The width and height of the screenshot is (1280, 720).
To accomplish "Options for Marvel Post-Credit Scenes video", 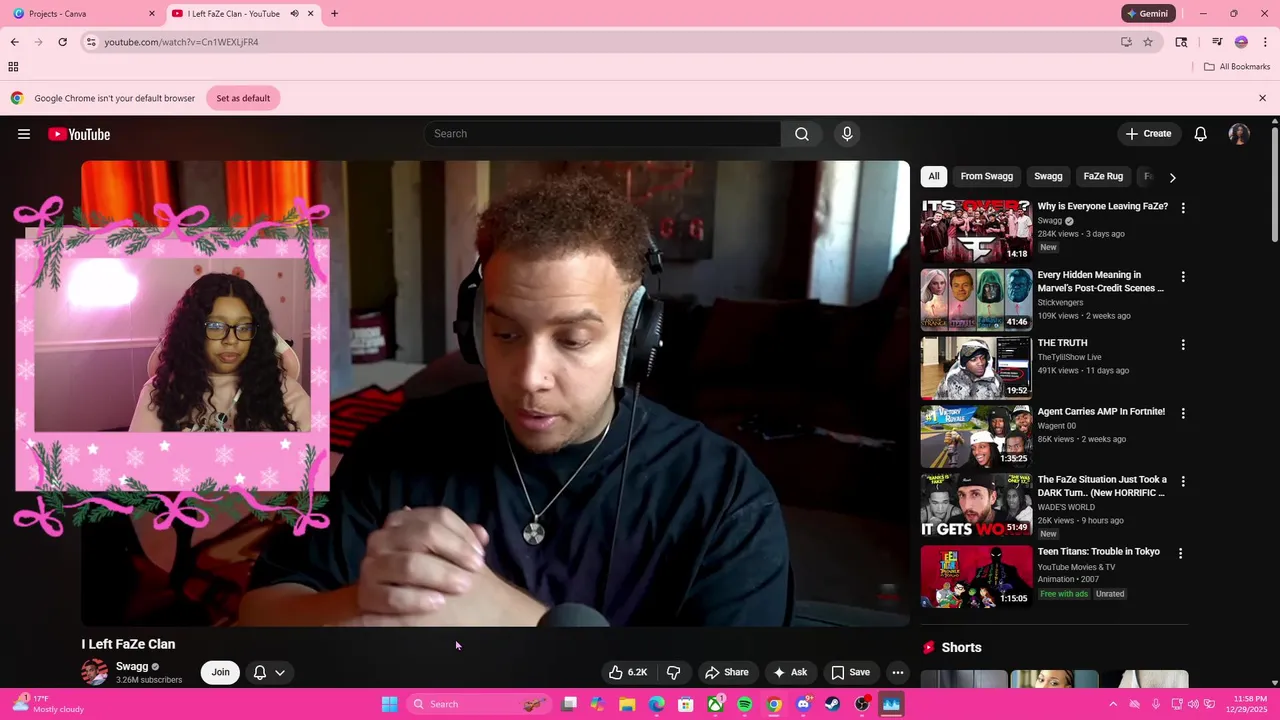I will (1183, 276).
